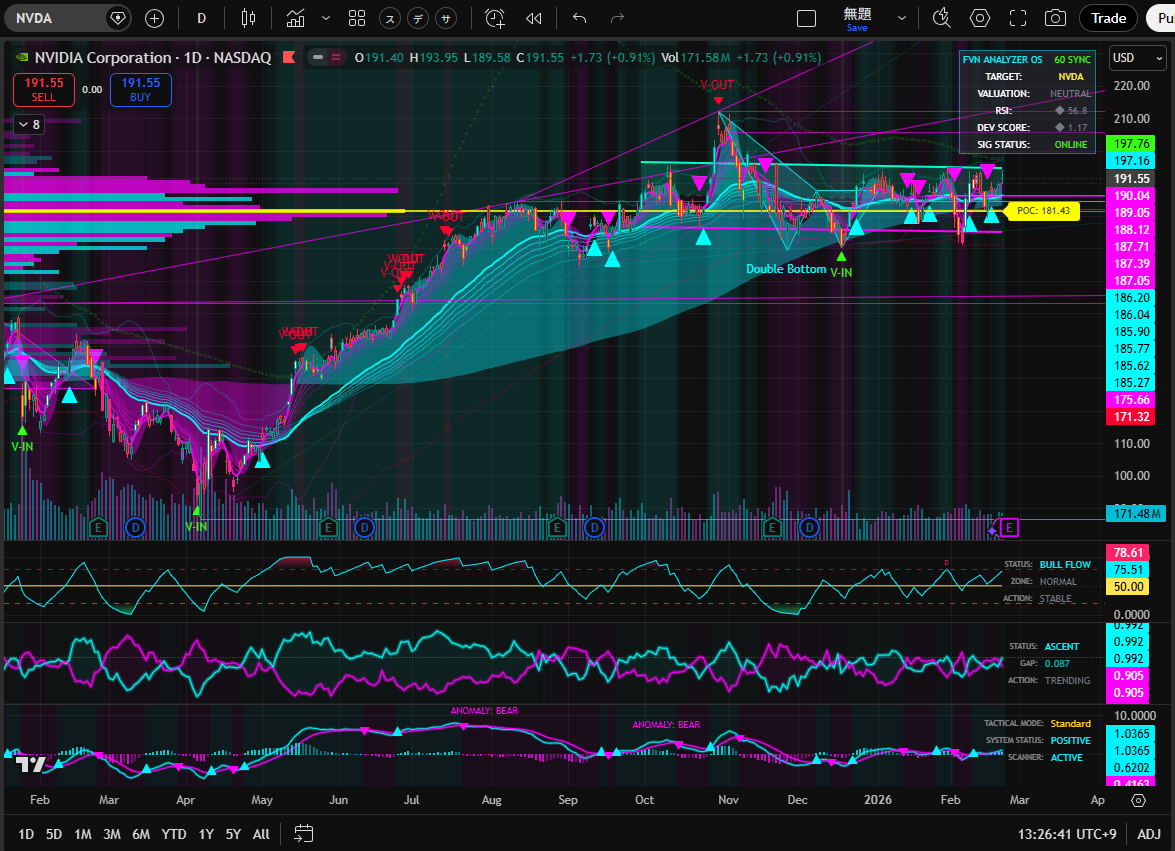Click the blue 191.55 BUY button
1175x851 pixels.
(x=141, y=89)
